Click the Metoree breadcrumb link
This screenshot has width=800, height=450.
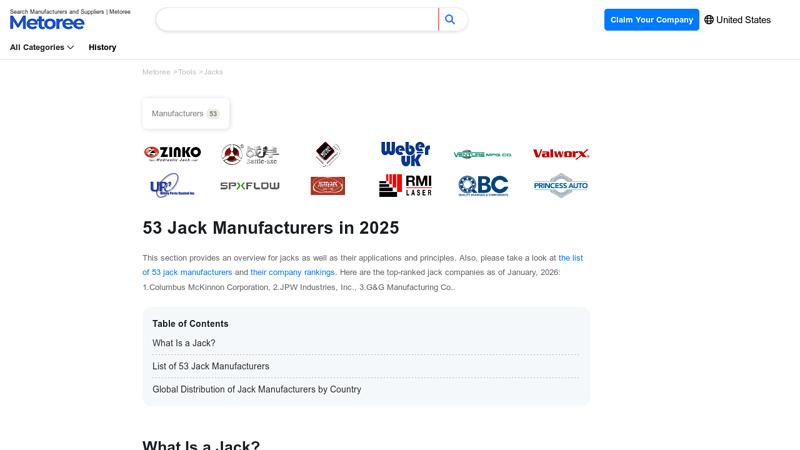coord(156,72)
